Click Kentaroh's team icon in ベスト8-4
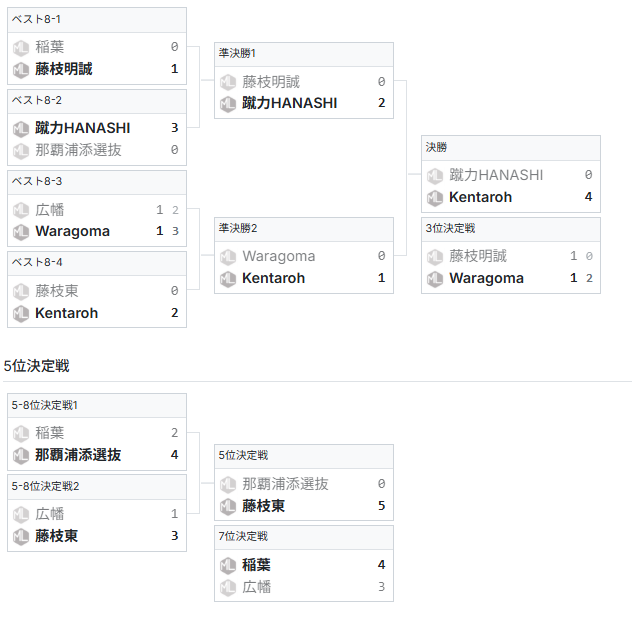Image resolution: width=632 pixels, height=619 pixels. tap(21, 313)
